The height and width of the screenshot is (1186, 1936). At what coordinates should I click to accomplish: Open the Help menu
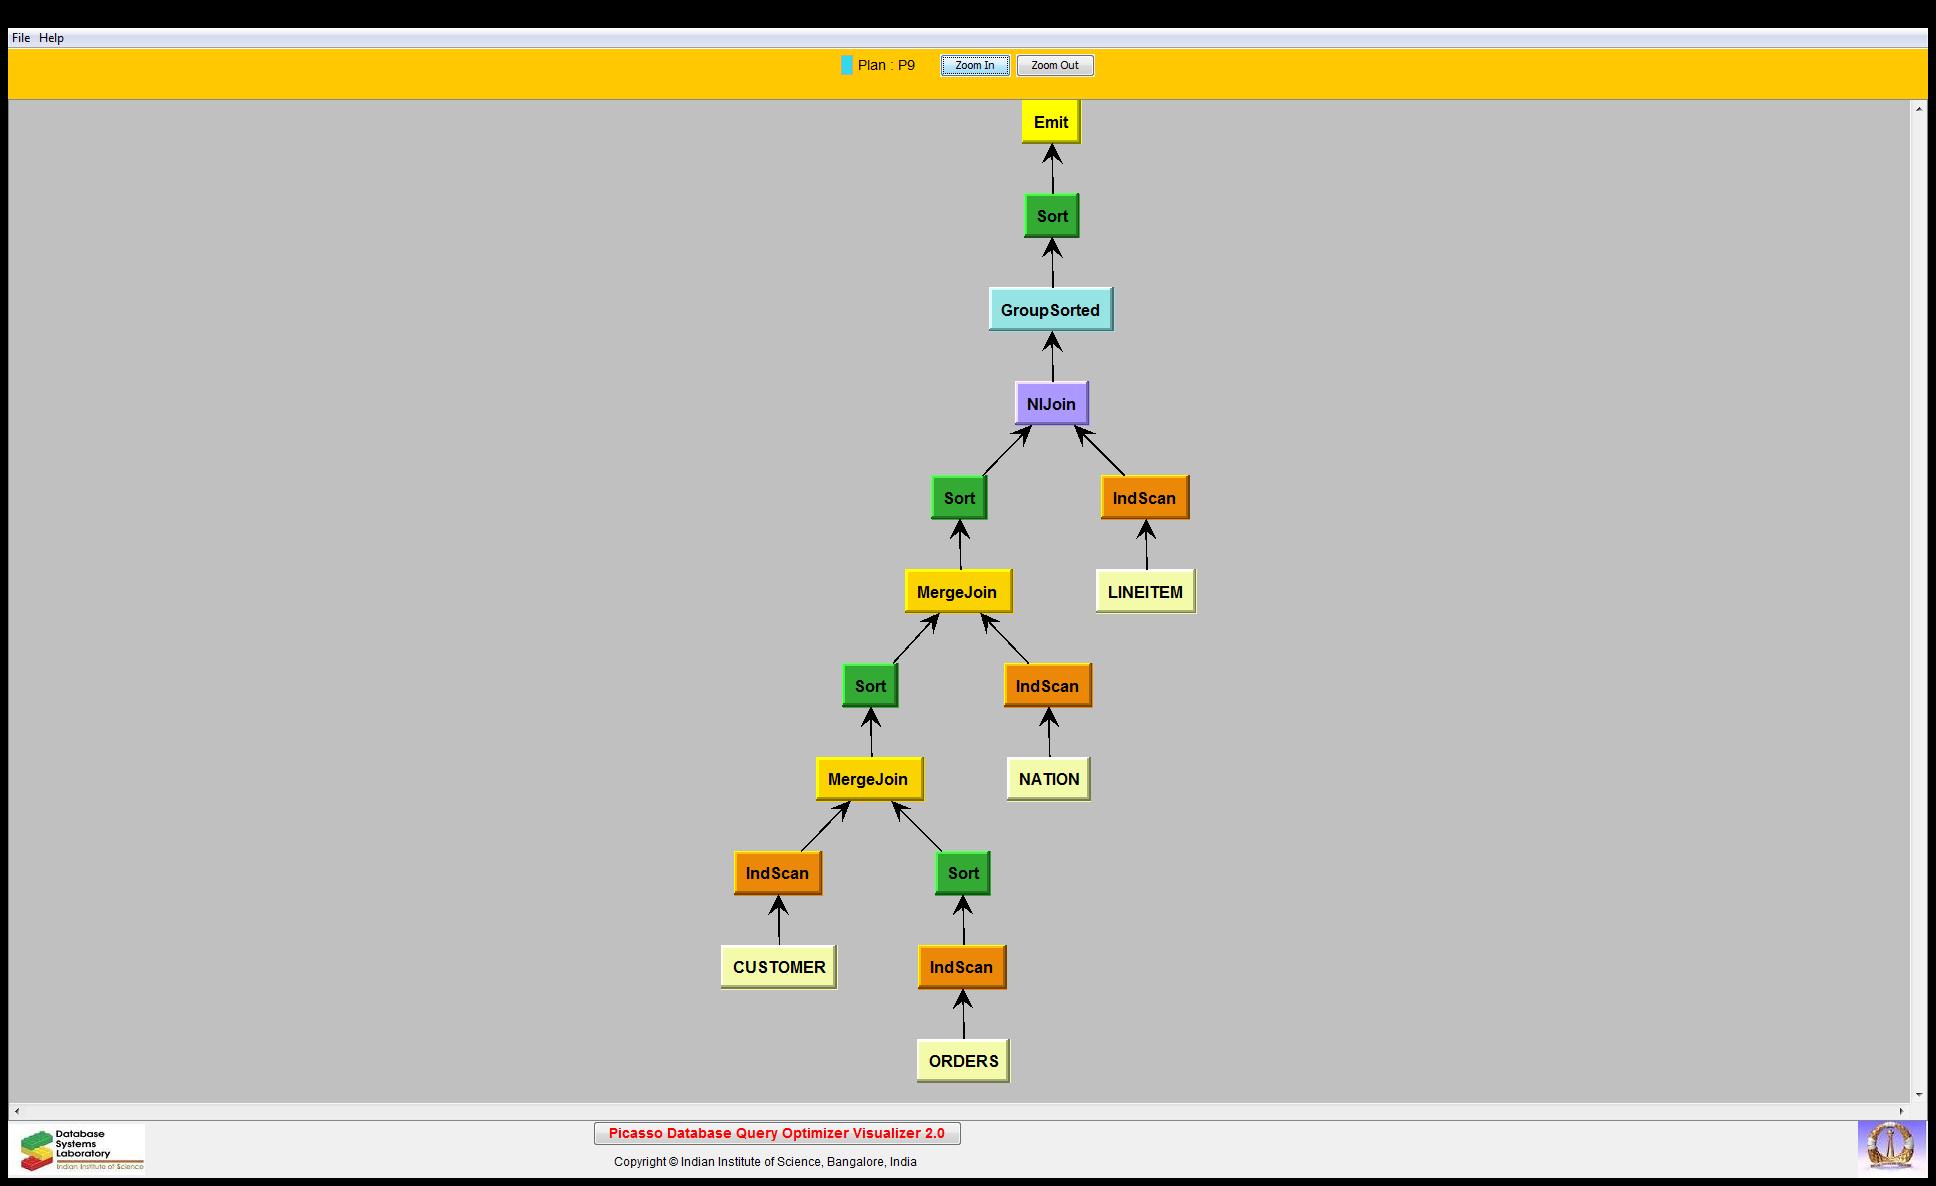tap(51, 38)
